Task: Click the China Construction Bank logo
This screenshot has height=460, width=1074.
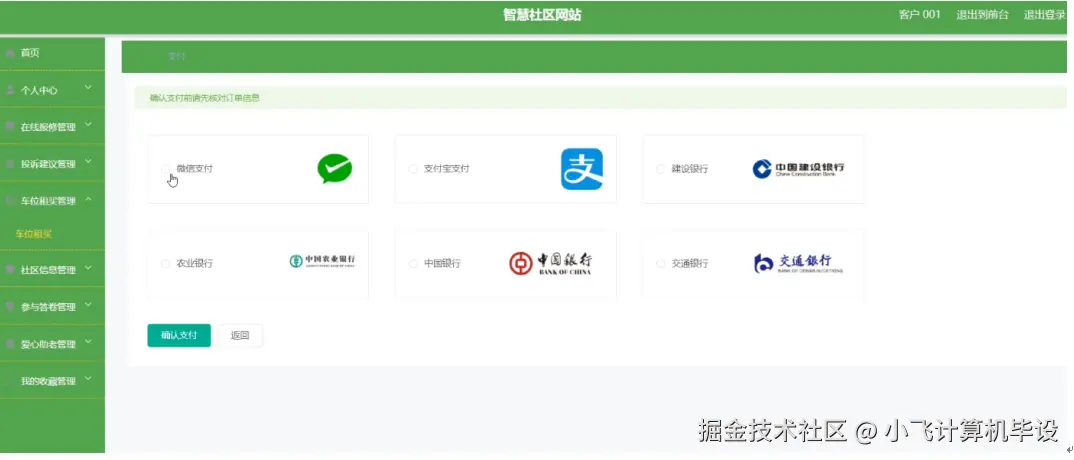Action: (x=798, y=169)
